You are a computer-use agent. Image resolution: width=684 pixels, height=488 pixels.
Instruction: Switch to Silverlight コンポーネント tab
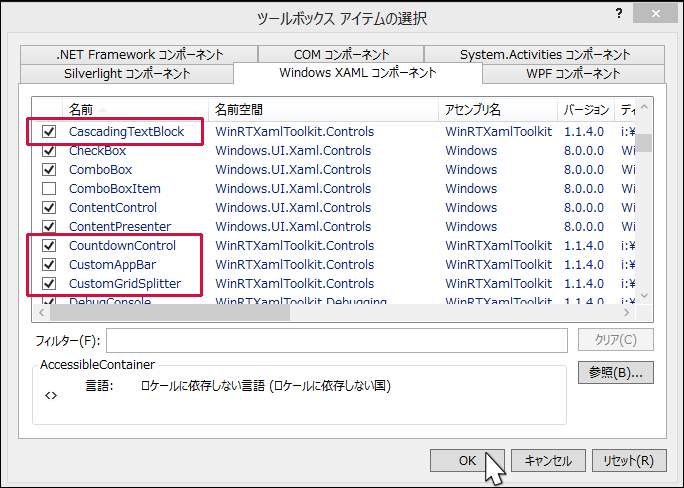pyautogui.click(x=127, y=73)
